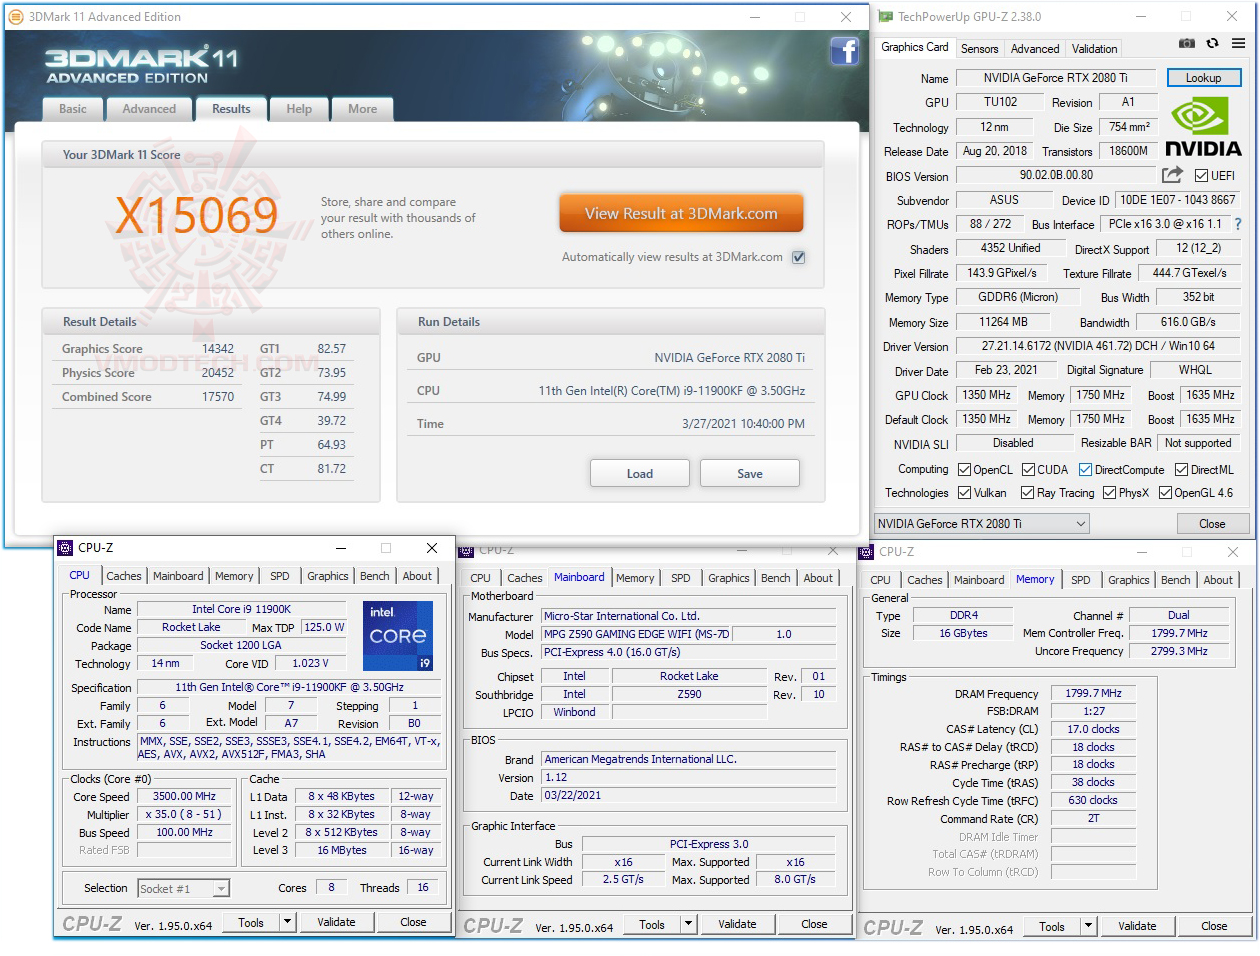The height and width of the screenshot is (956, 1260).
Task: Click the Load button in Run Details
Action: 640,474
